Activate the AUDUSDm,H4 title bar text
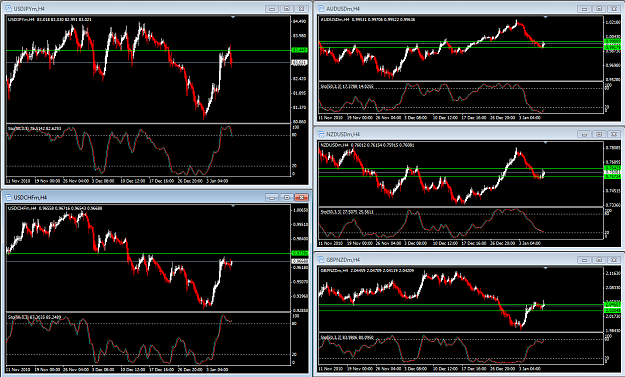 [x=343, y=9]
